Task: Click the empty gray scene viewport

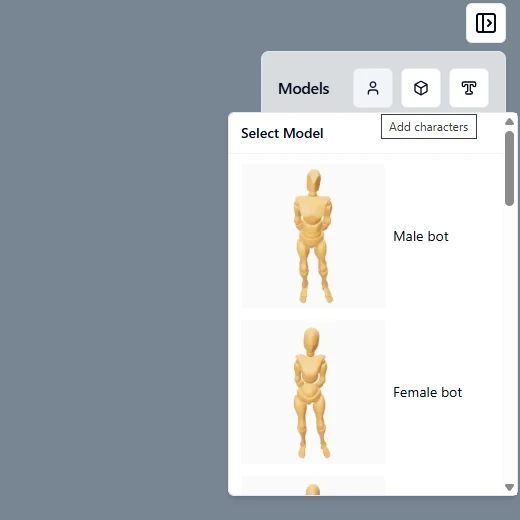Action: (113, 260)
